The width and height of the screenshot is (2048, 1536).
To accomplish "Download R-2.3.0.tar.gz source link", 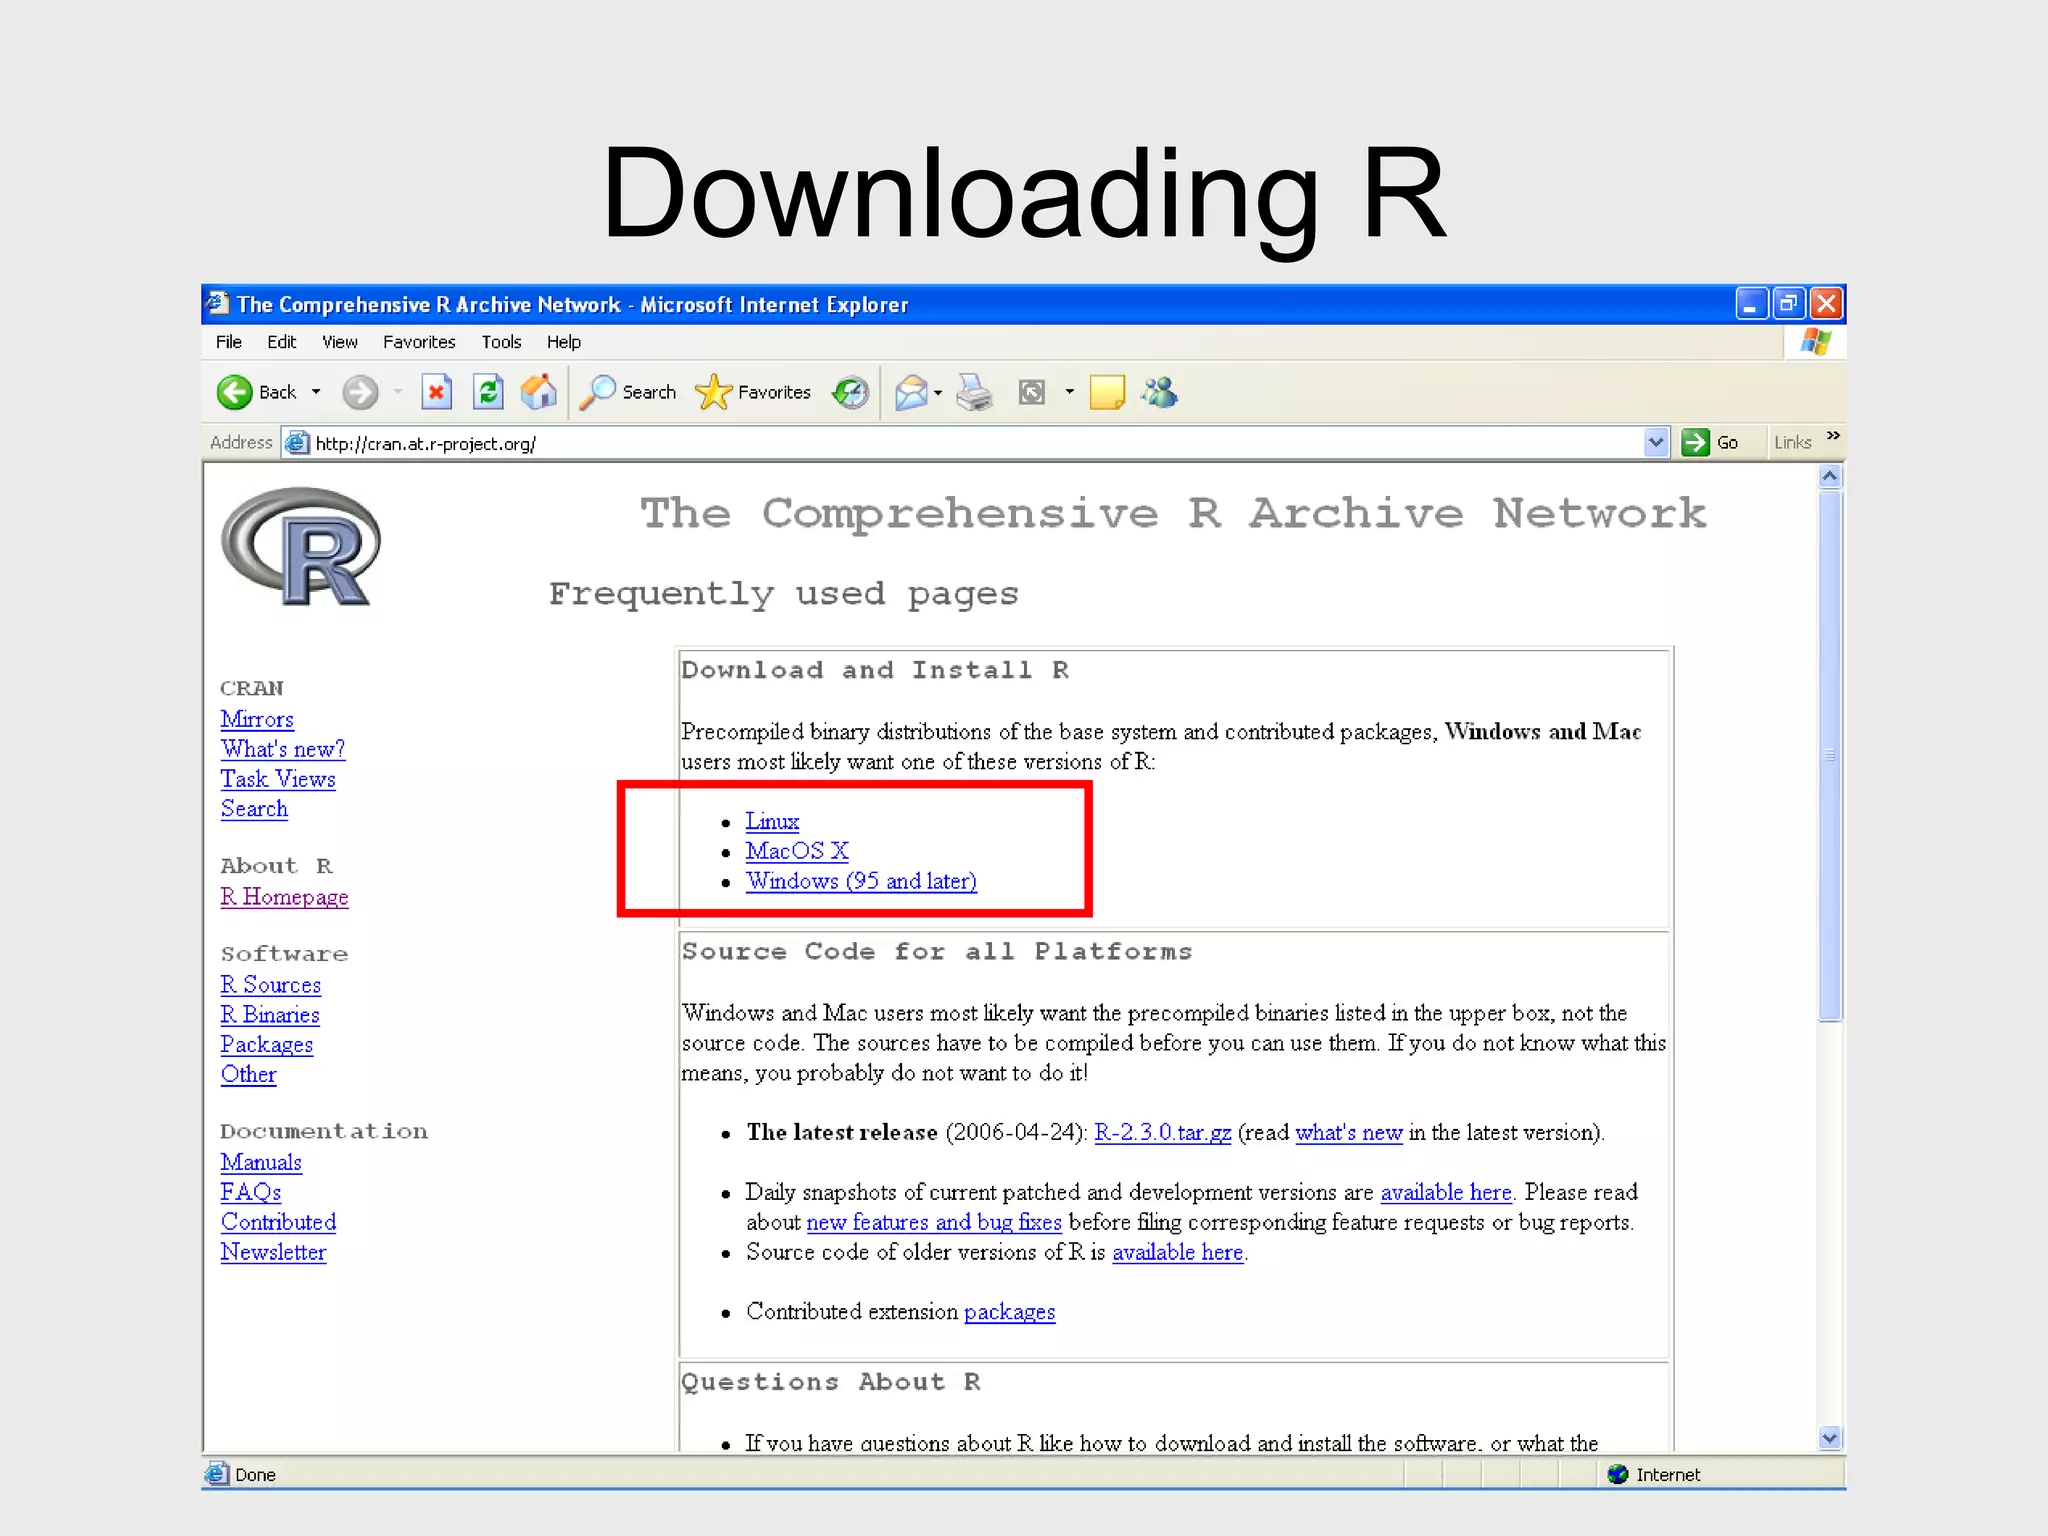I will [x=1162, y=1133].
